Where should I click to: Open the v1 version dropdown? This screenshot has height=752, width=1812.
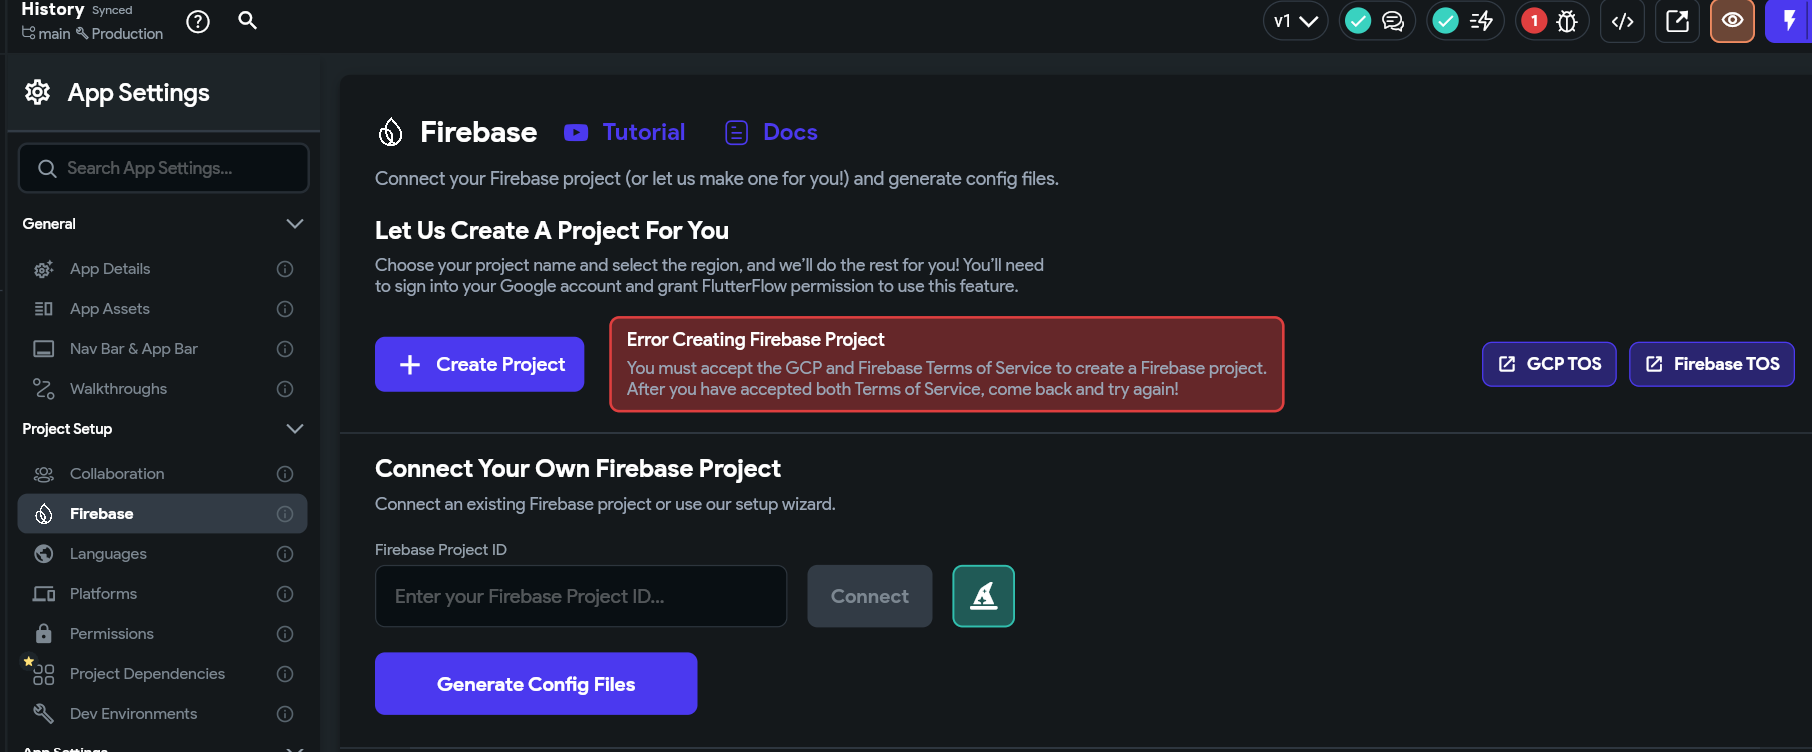pyautogui.click(x=1296, y=21)
